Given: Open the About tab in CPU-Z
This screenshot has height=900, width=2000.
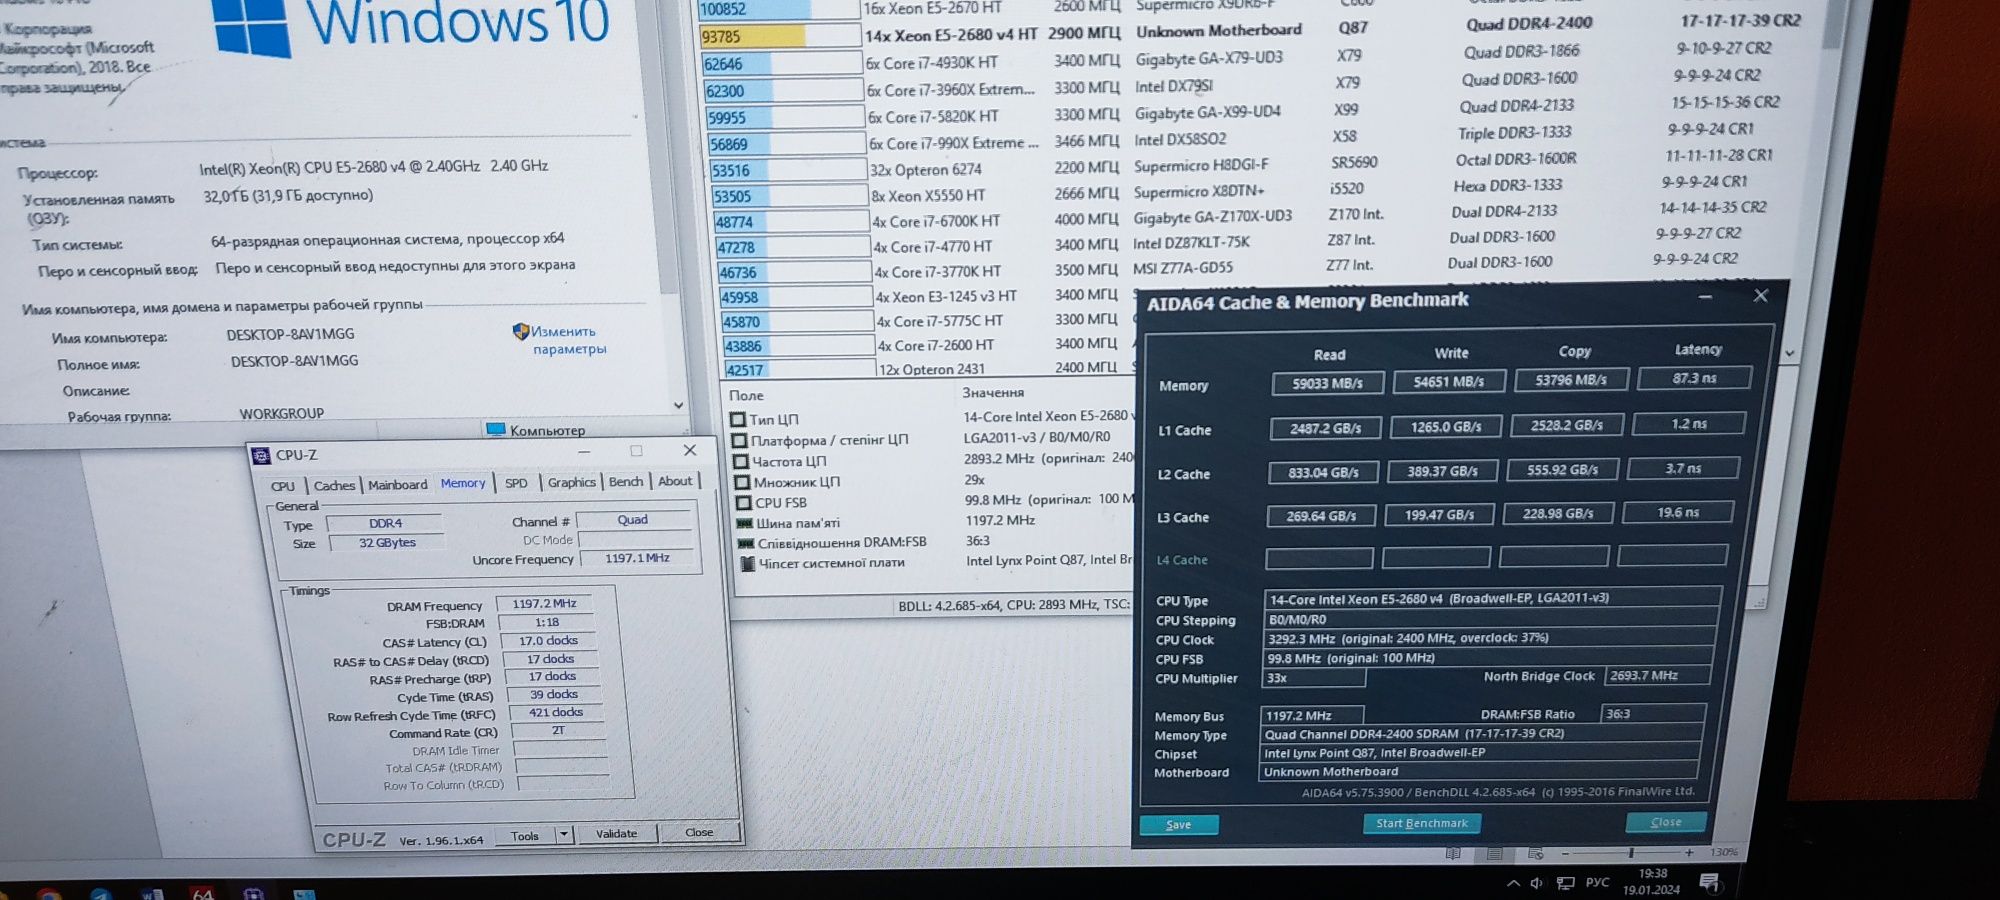Looking at the screenshot, I should click(675, 481).
